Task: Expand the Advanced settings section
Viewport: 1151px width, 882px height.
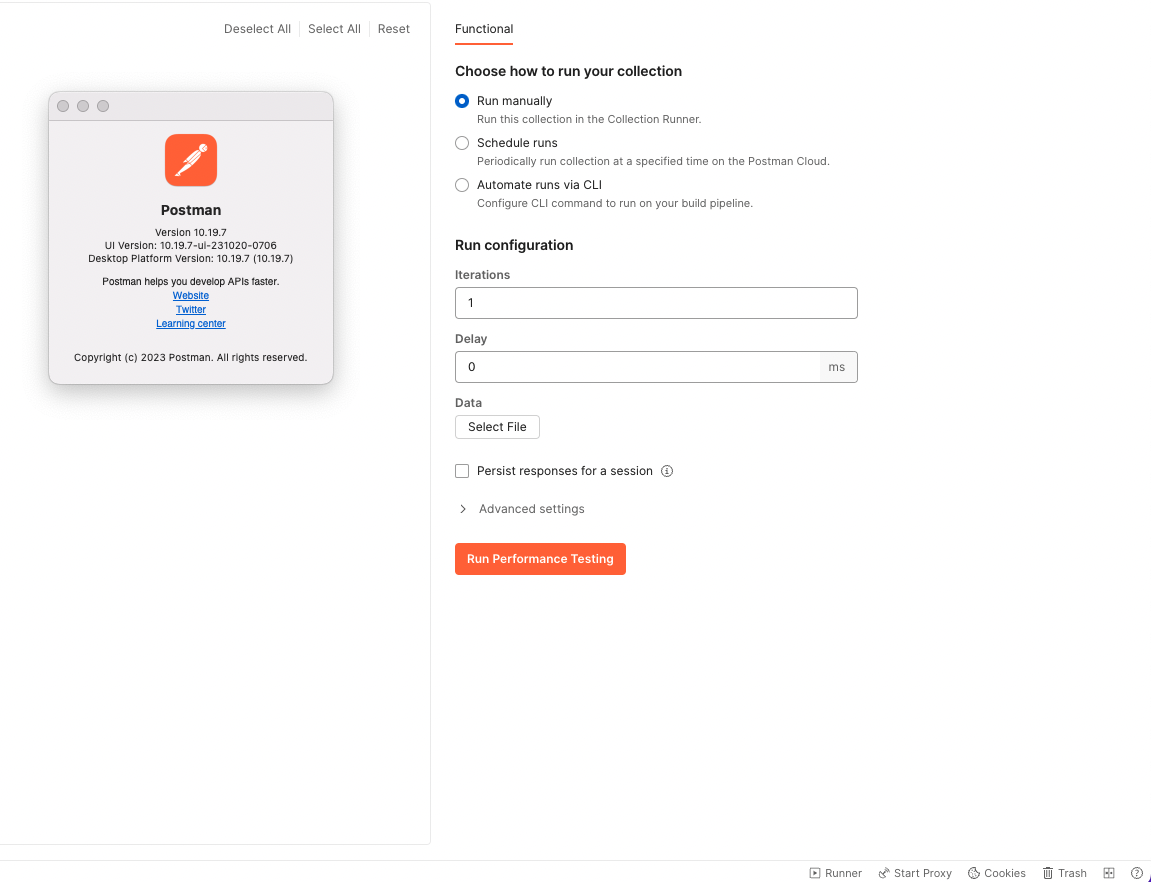Action: coord(463,509)
